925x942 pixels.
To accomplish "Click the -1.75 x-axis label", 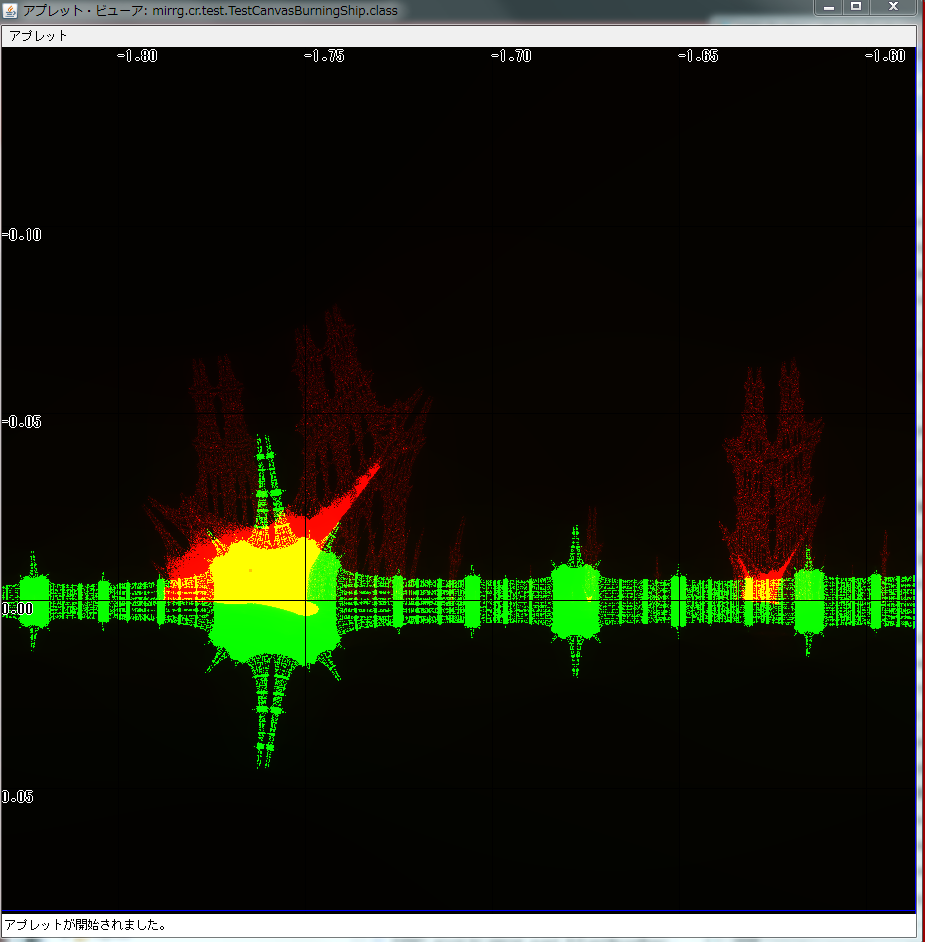I will (324, 56).
